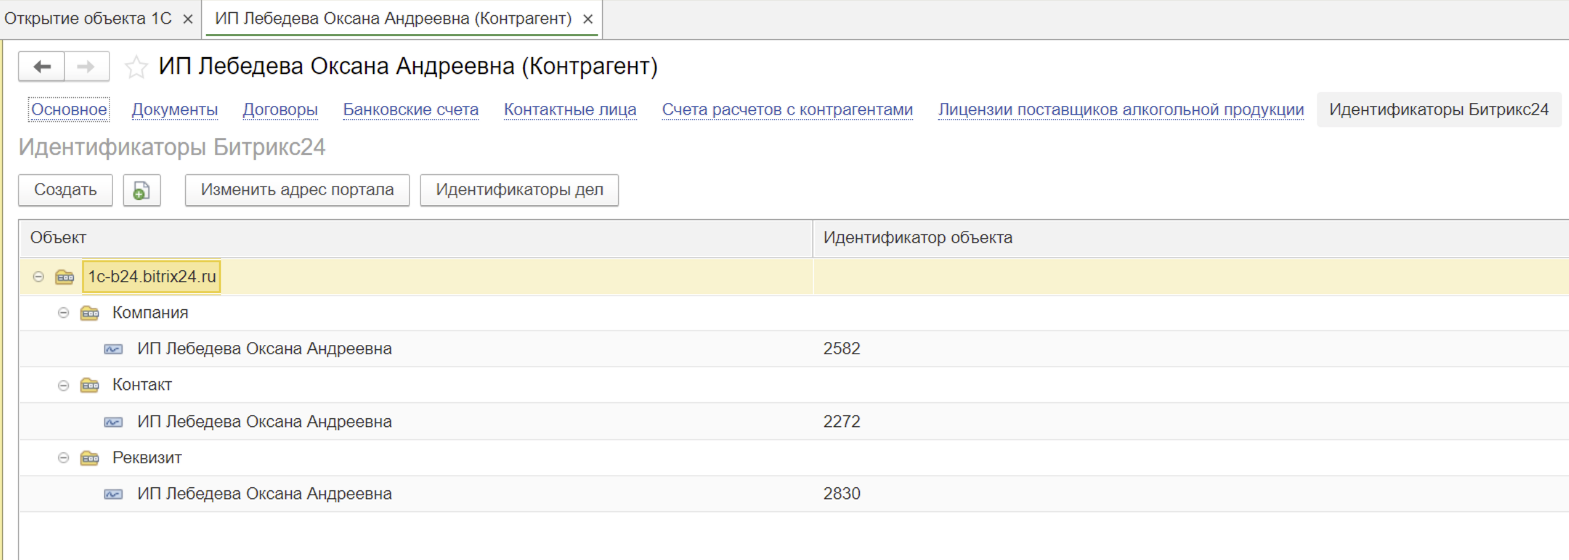Image resolution: width=1569 pixels, height=560 pixels.
Task: Click the back arrow navigation button
Action: coord(42,67)
